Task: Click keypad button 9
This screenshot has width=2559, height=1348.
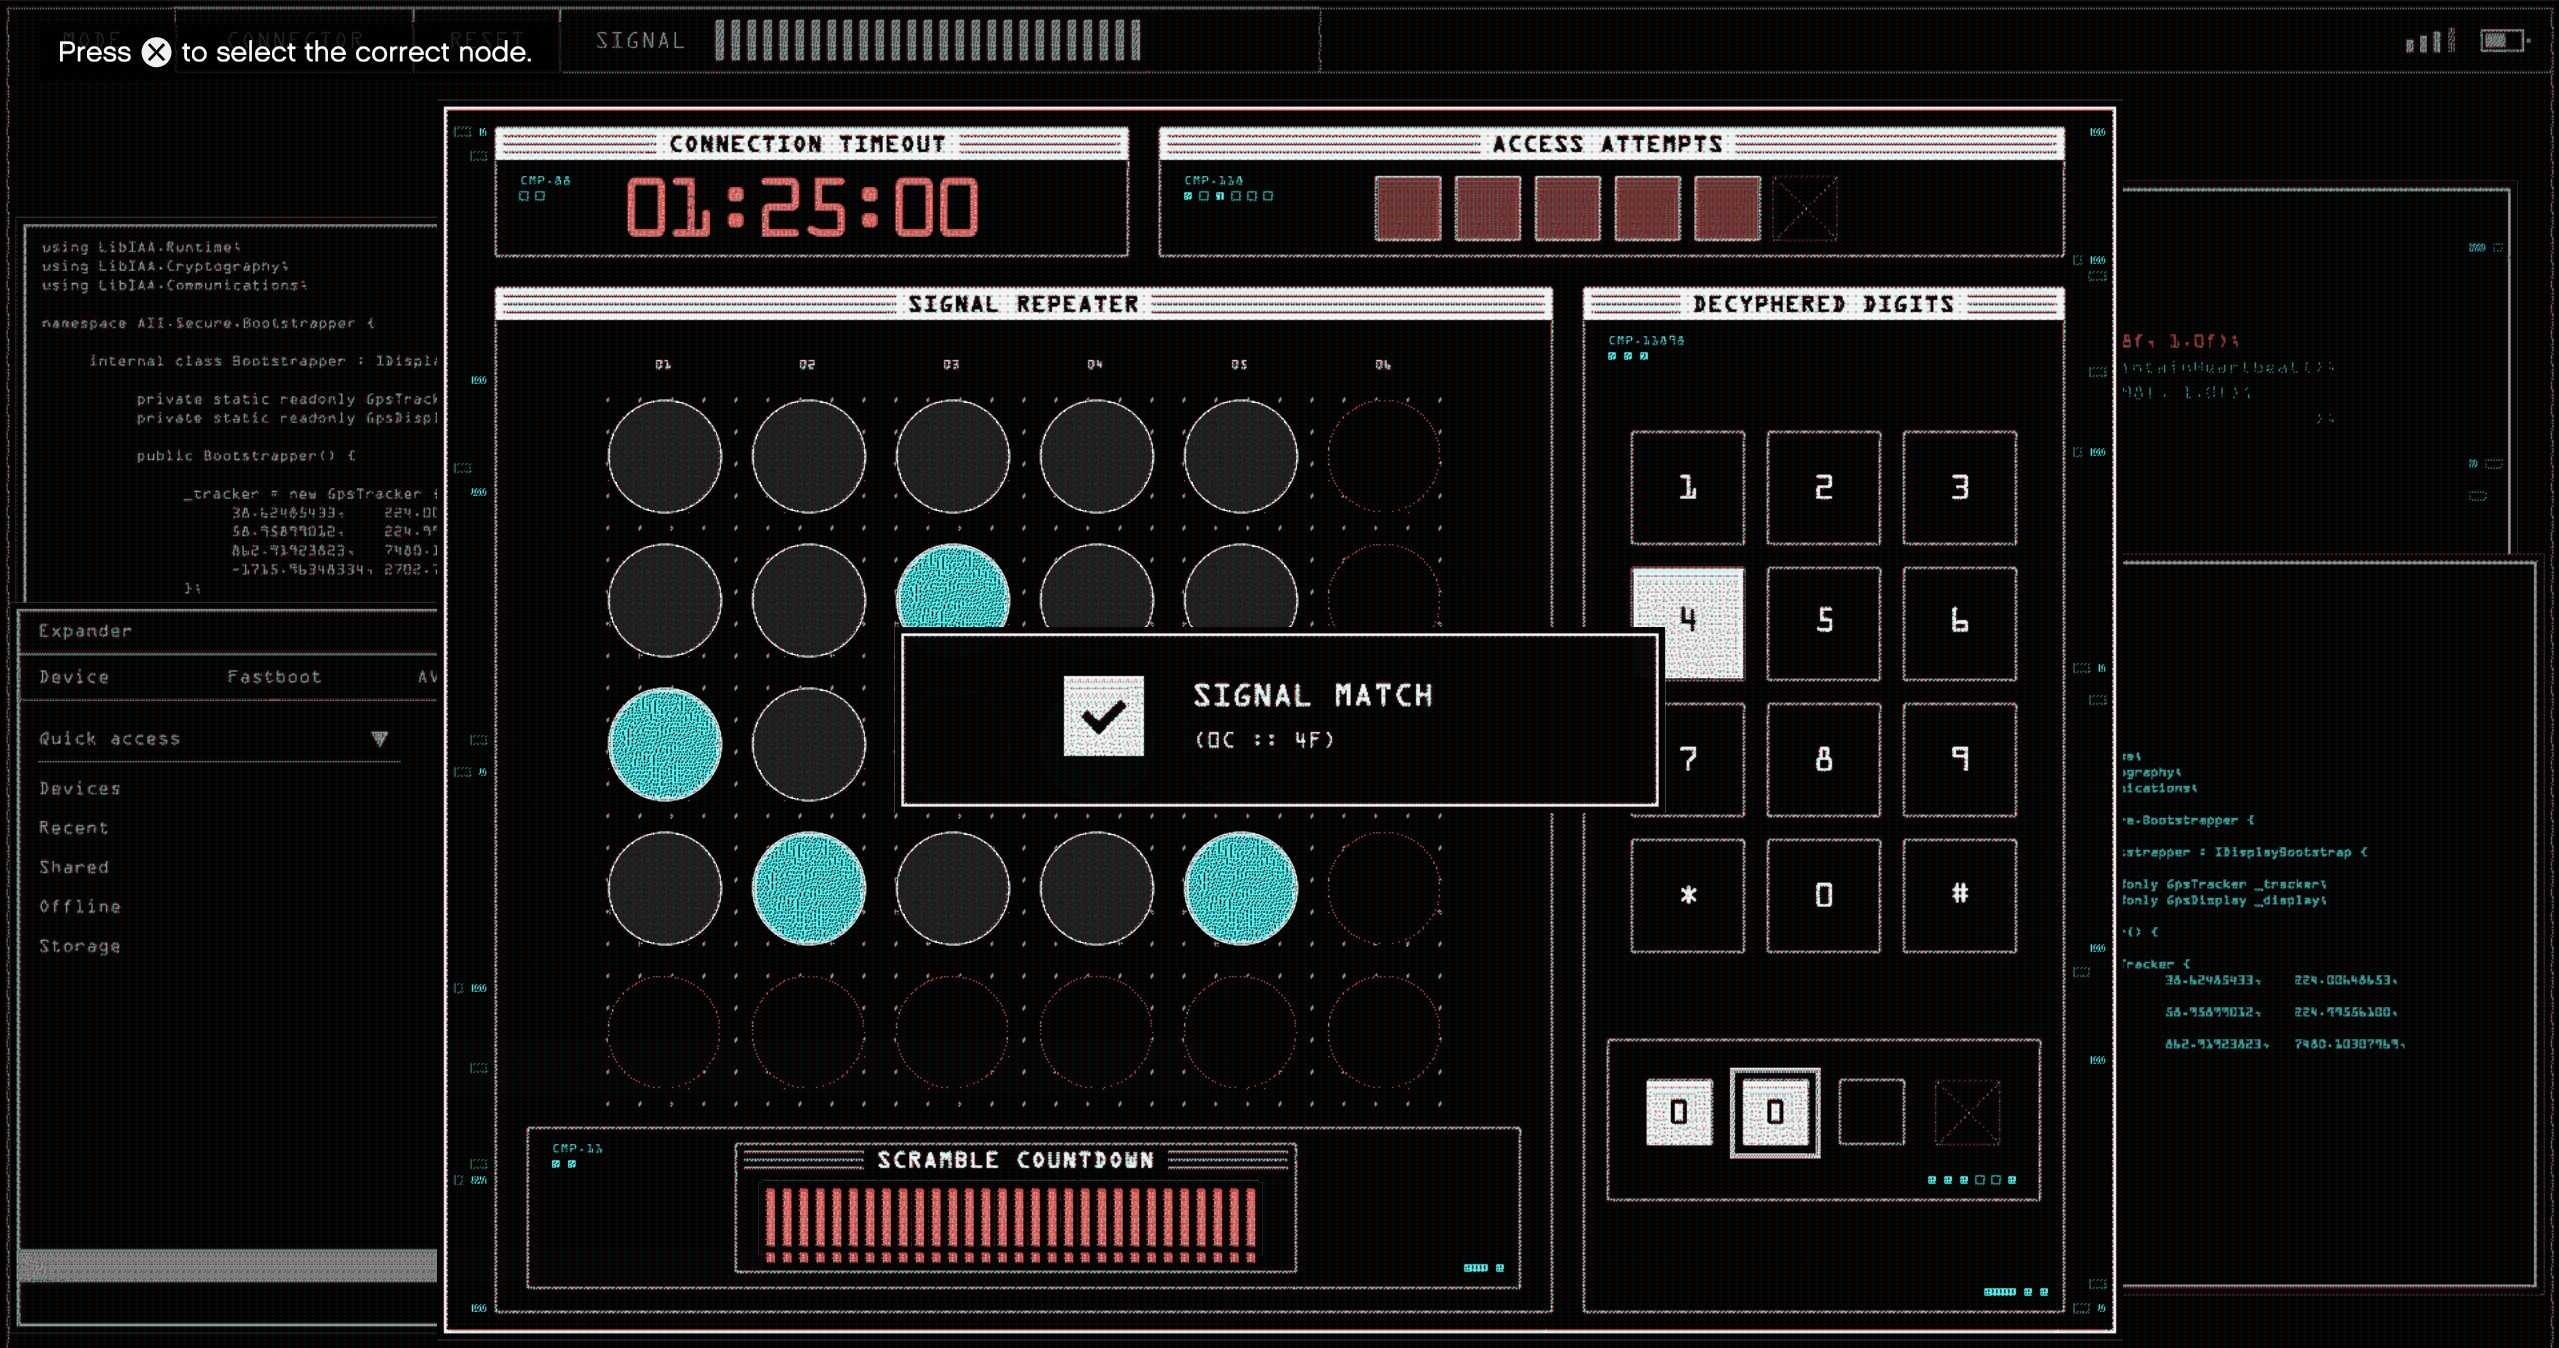Action: 1960,760
